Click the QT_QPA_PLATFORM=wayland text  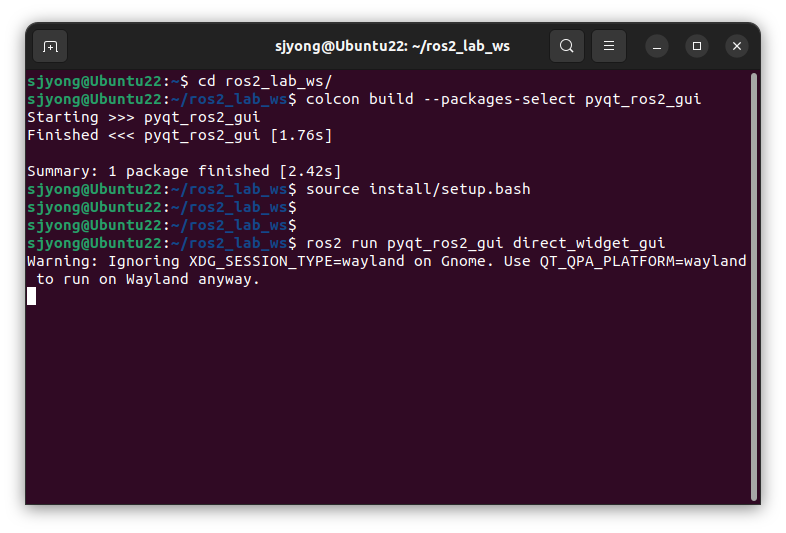click(643, 261)
